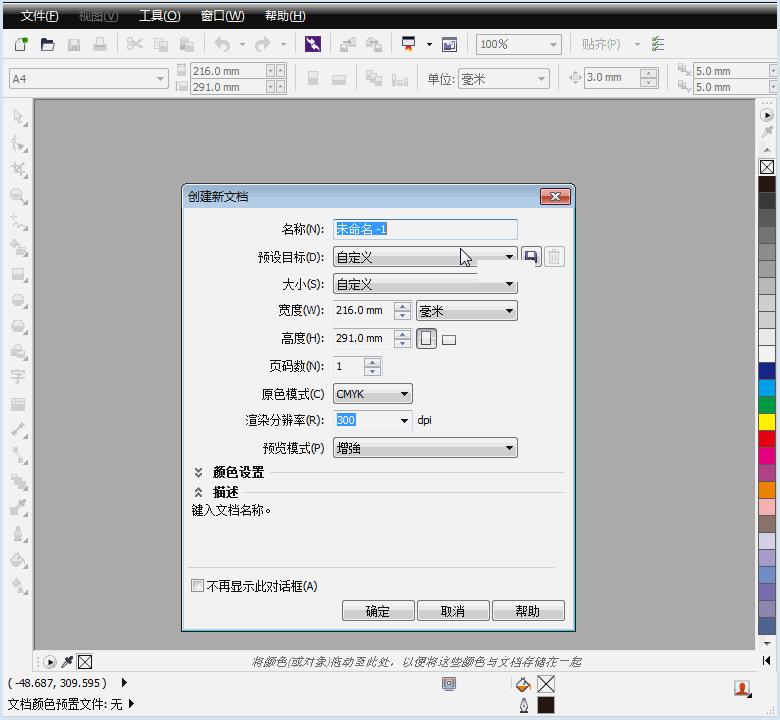
Task: Click the 名称 text input field
Action: point(425,229)
